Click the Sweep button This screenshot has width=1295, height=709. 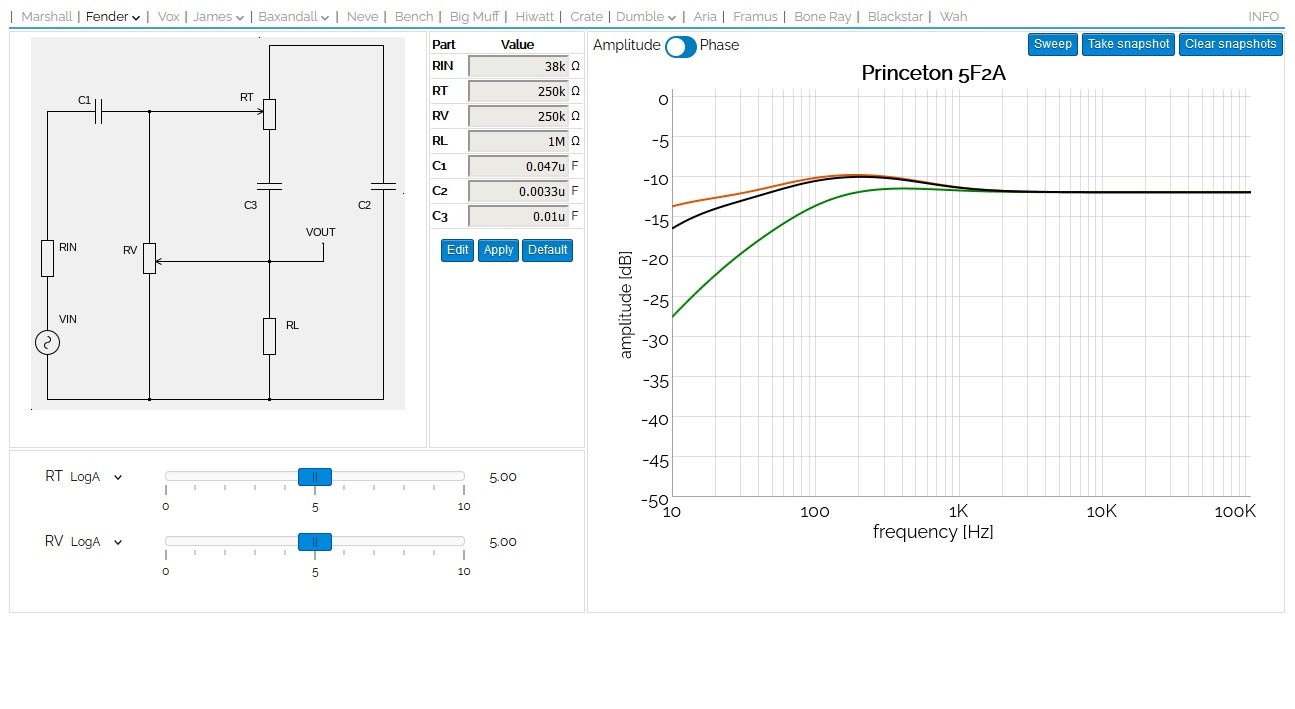click(1053, 44)
